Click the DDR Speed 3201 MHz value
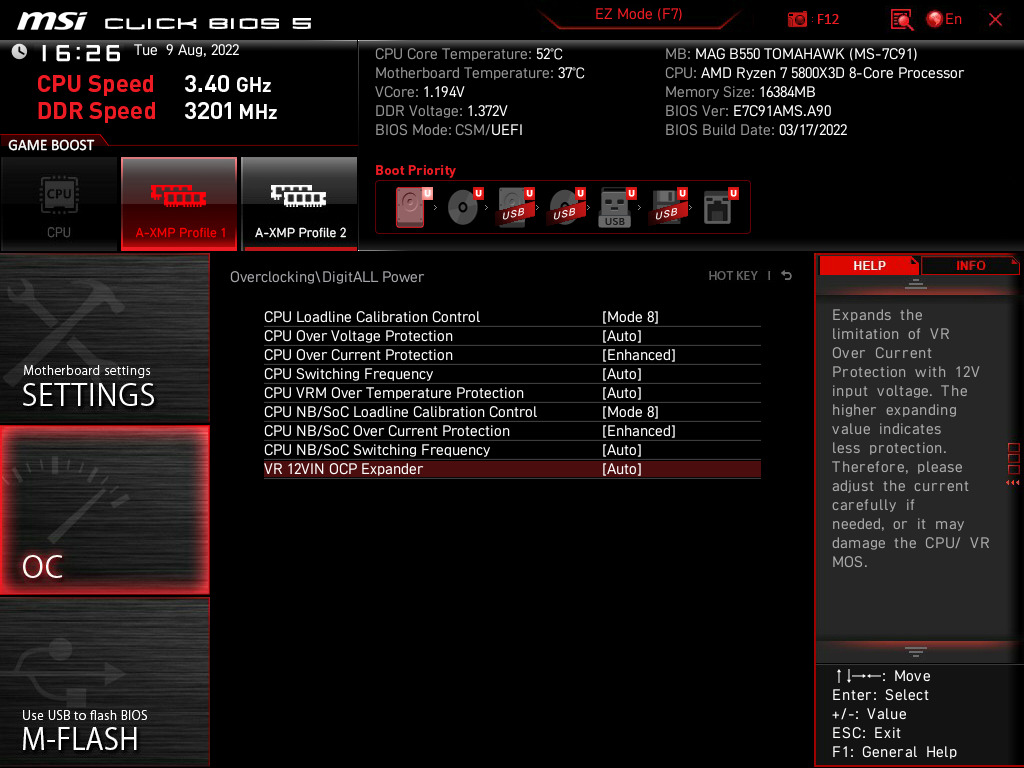This screenshot has height=768, width=1024. 231,111
